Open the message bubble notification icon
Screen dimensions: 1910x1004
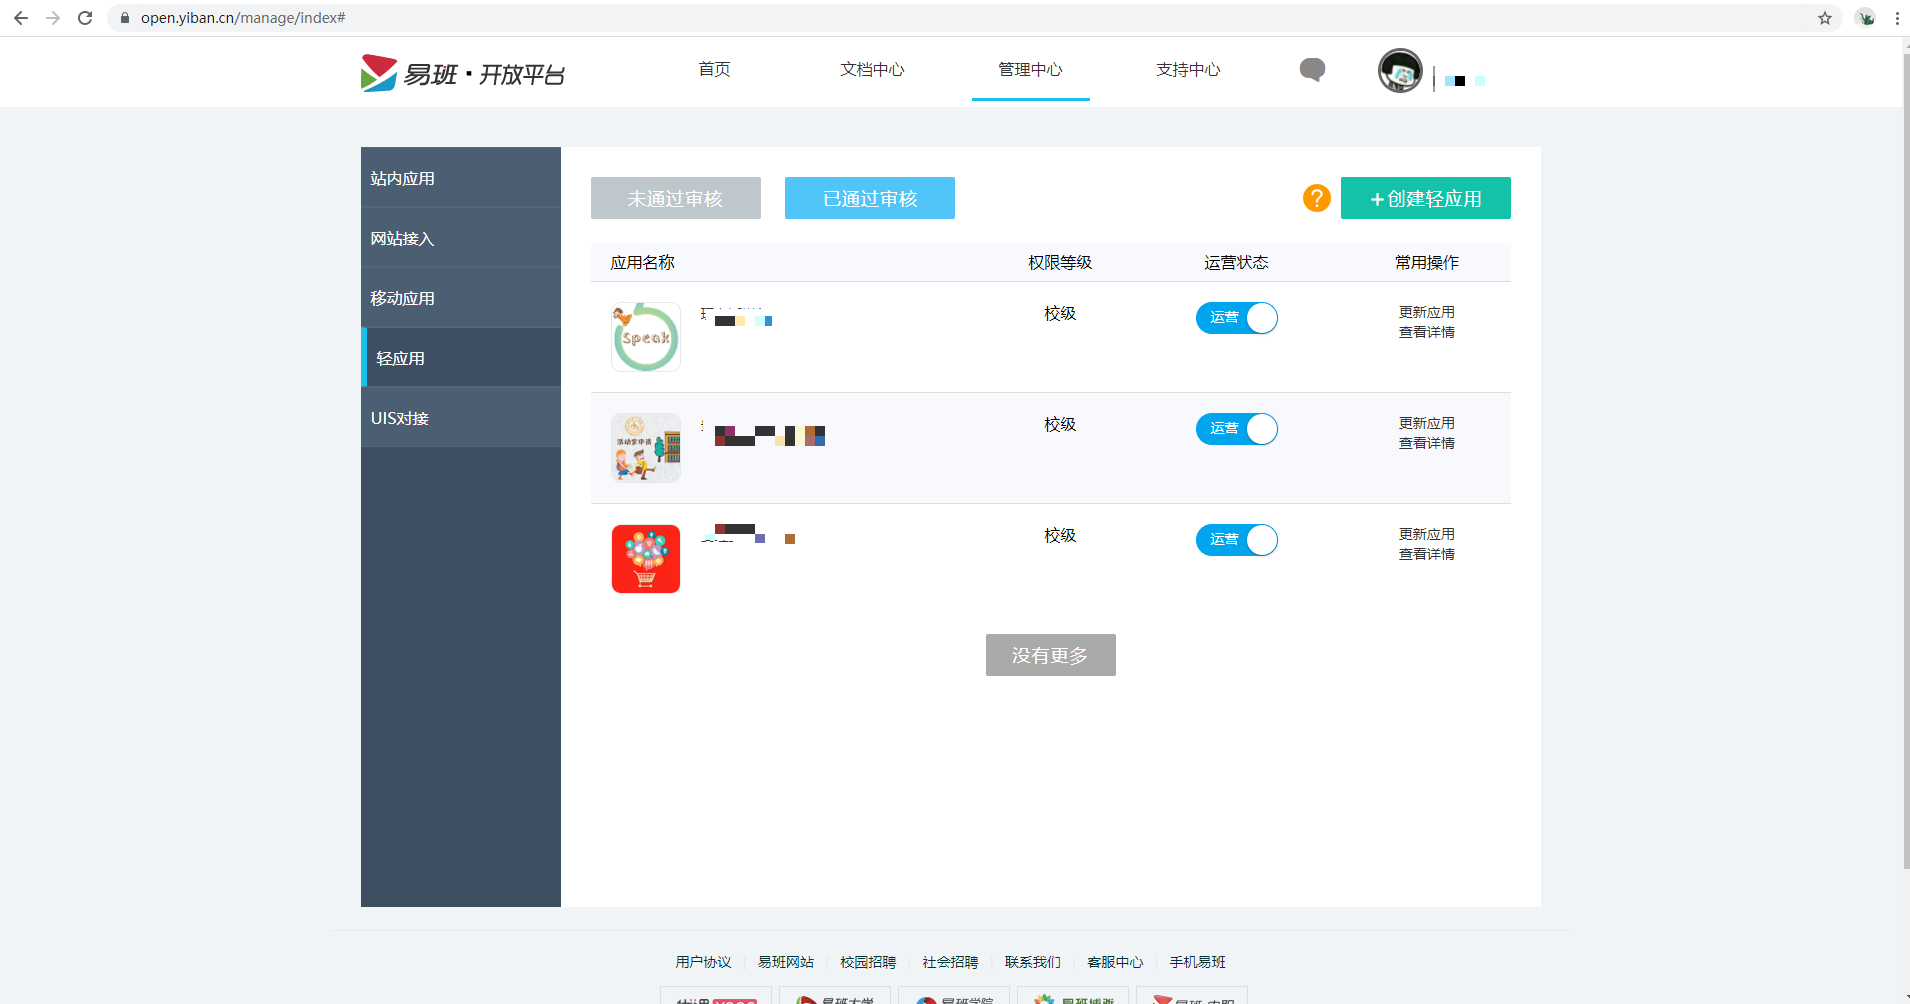(1312, 70)
